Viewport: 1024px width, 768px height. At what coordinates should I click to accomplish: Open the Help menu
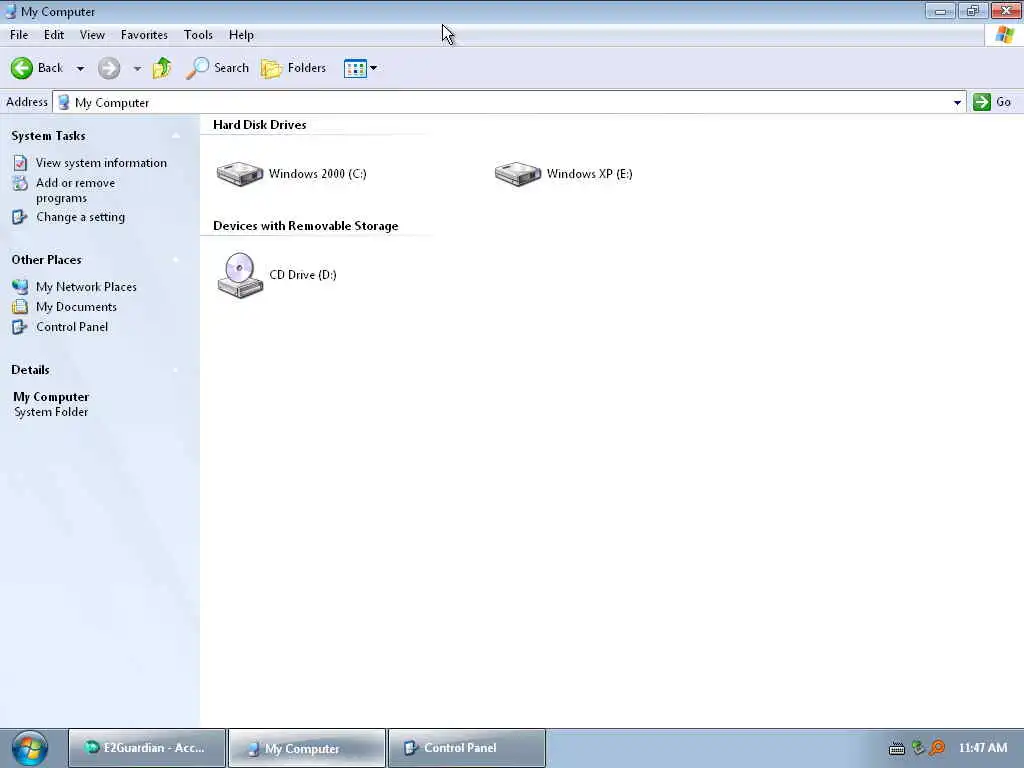pos(241,35)
